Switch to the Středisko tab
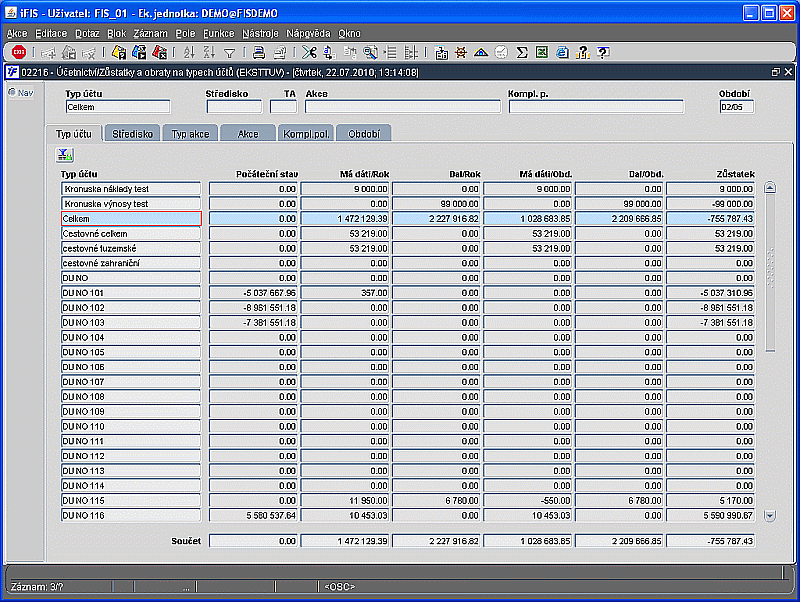800x602 pixels. coord(132,134)
